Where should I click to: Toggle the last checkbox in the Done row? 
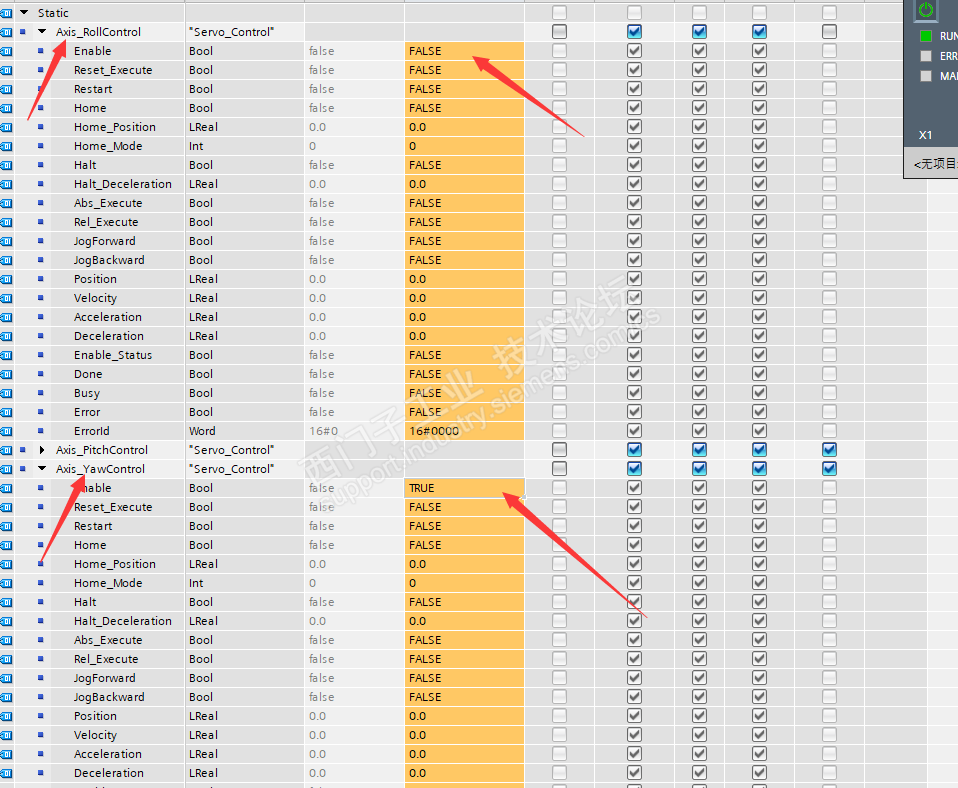pos(829,374)
